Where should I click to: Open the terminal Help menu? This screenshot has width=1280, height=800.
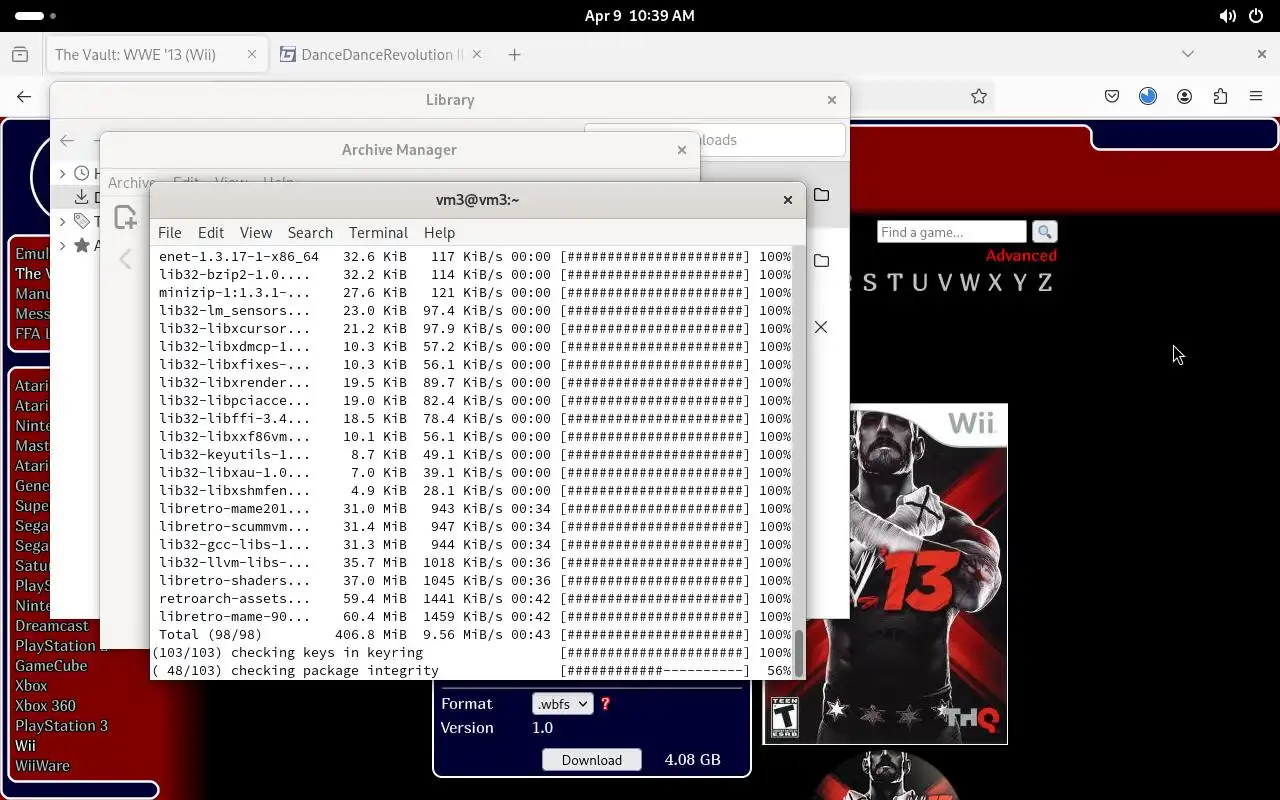(439, 232)
